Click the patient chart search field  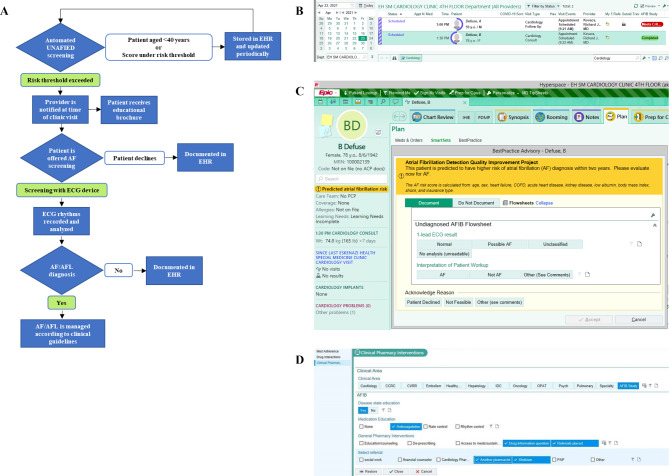click(352, 179)
